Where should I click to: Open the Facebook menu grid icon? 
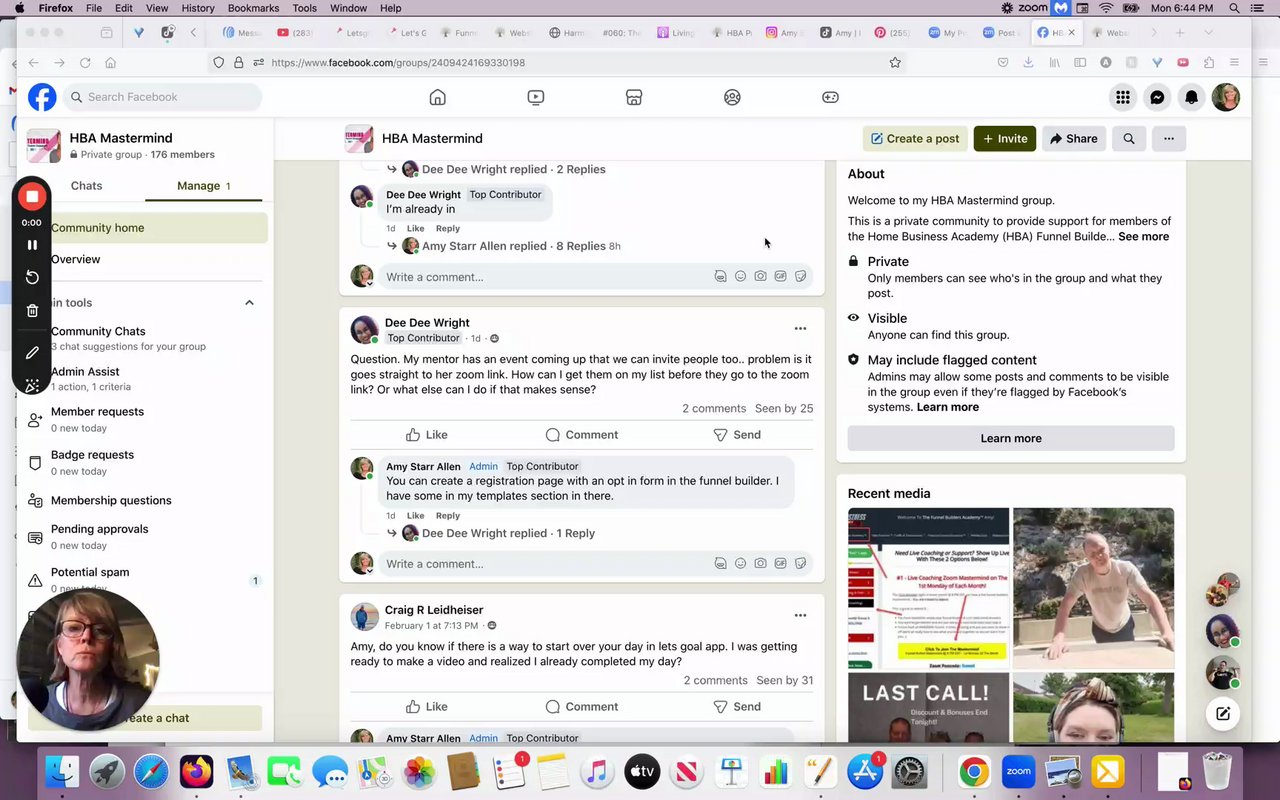(1123, 97)
